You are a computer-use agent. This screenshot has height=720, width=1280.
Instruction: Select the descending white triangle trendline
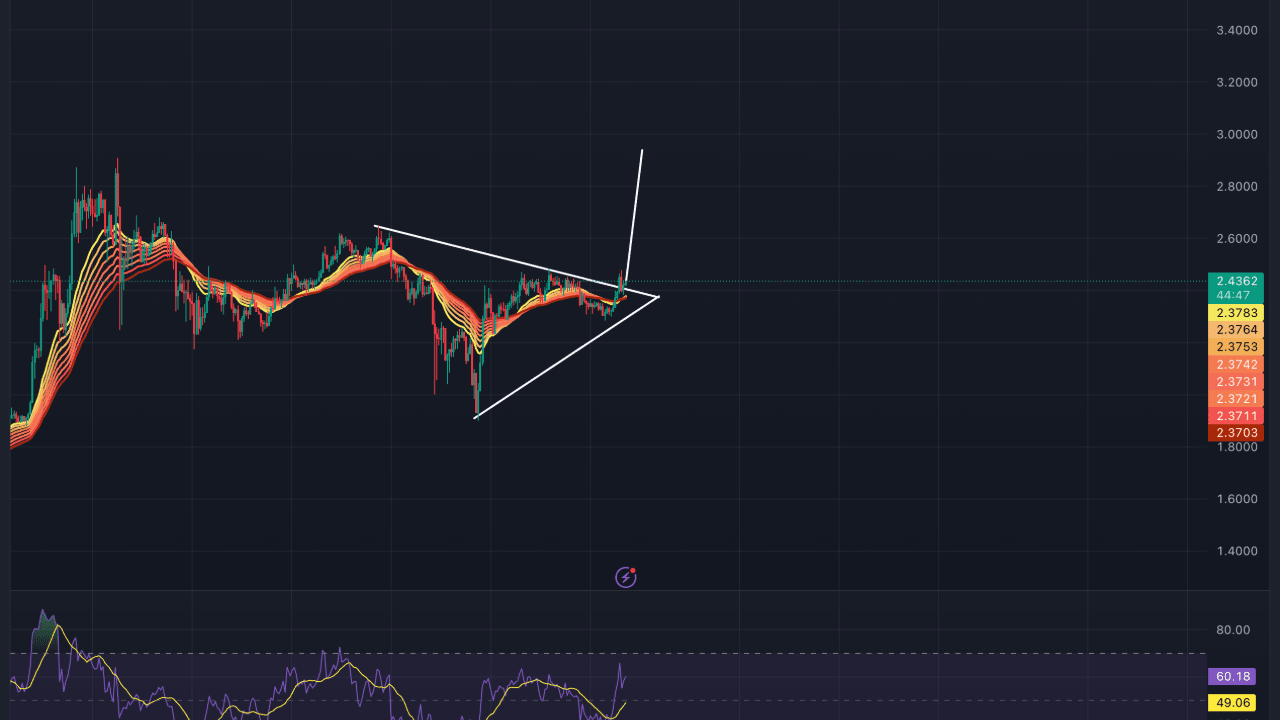[516, 261]
